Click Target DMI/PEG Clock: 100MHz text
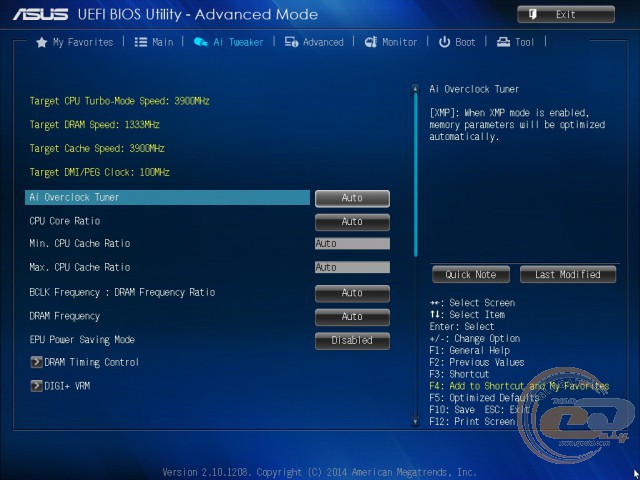The image size is (640, 480). (x=99, y=172)
